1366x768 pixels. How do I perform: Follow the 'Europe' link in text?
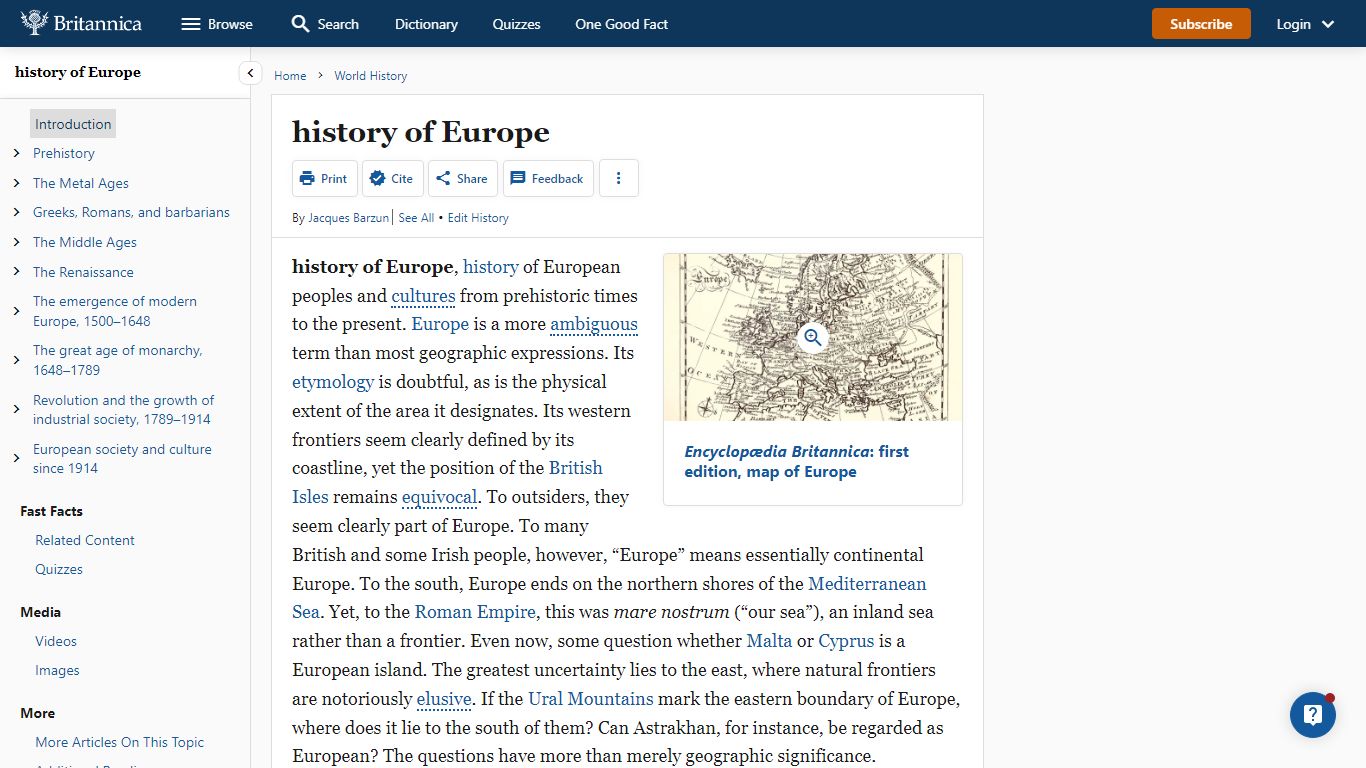pos(440,324)
